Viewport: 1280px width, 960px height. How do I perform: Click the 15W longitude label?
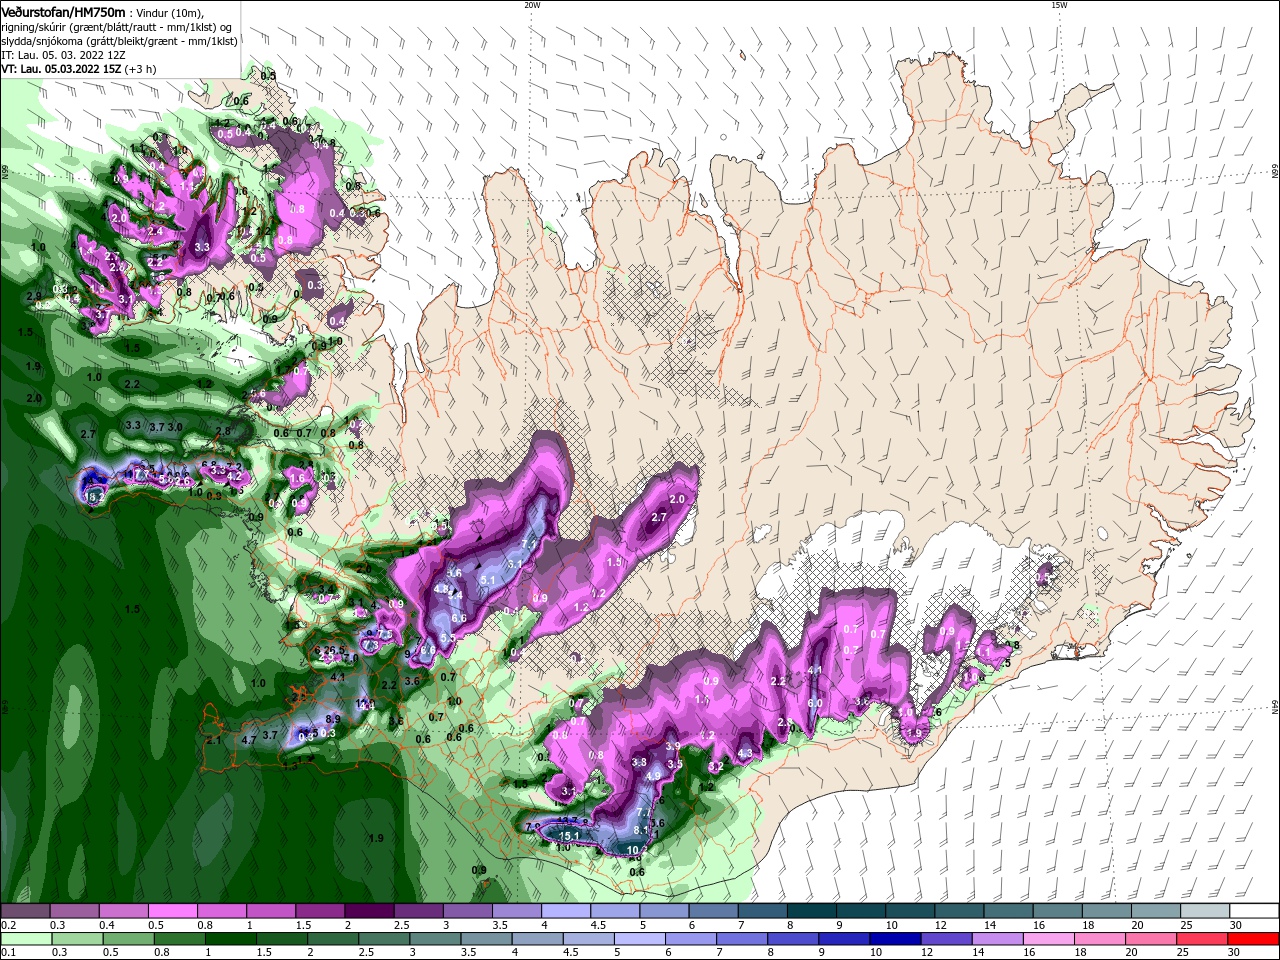(x=1060, y=5)
